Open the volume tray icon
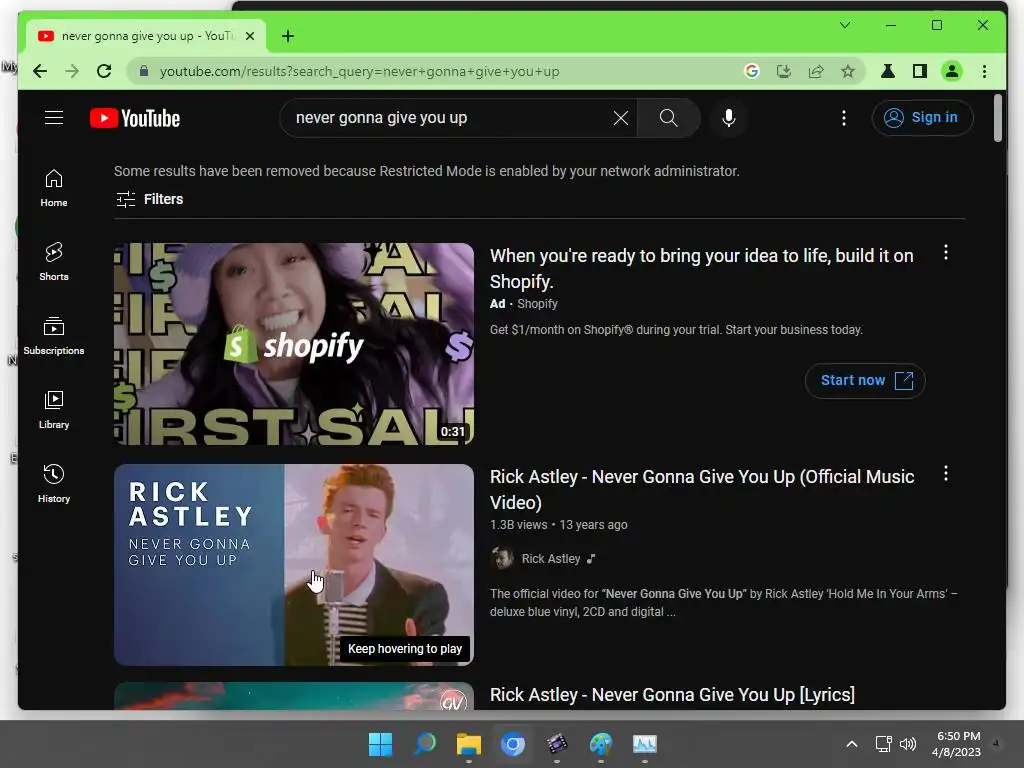 point(908,744)
